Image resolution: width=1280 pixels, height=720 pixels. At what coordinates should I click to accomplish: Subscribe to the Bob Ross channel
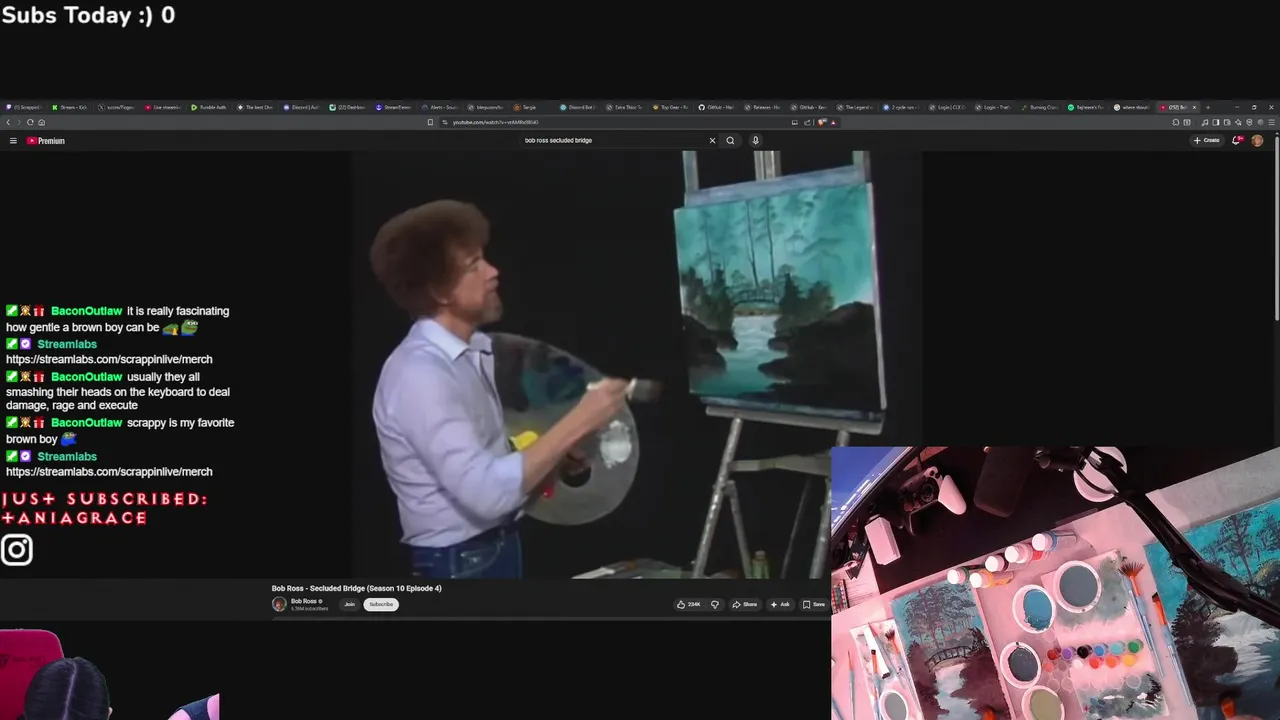coord(381,604)
